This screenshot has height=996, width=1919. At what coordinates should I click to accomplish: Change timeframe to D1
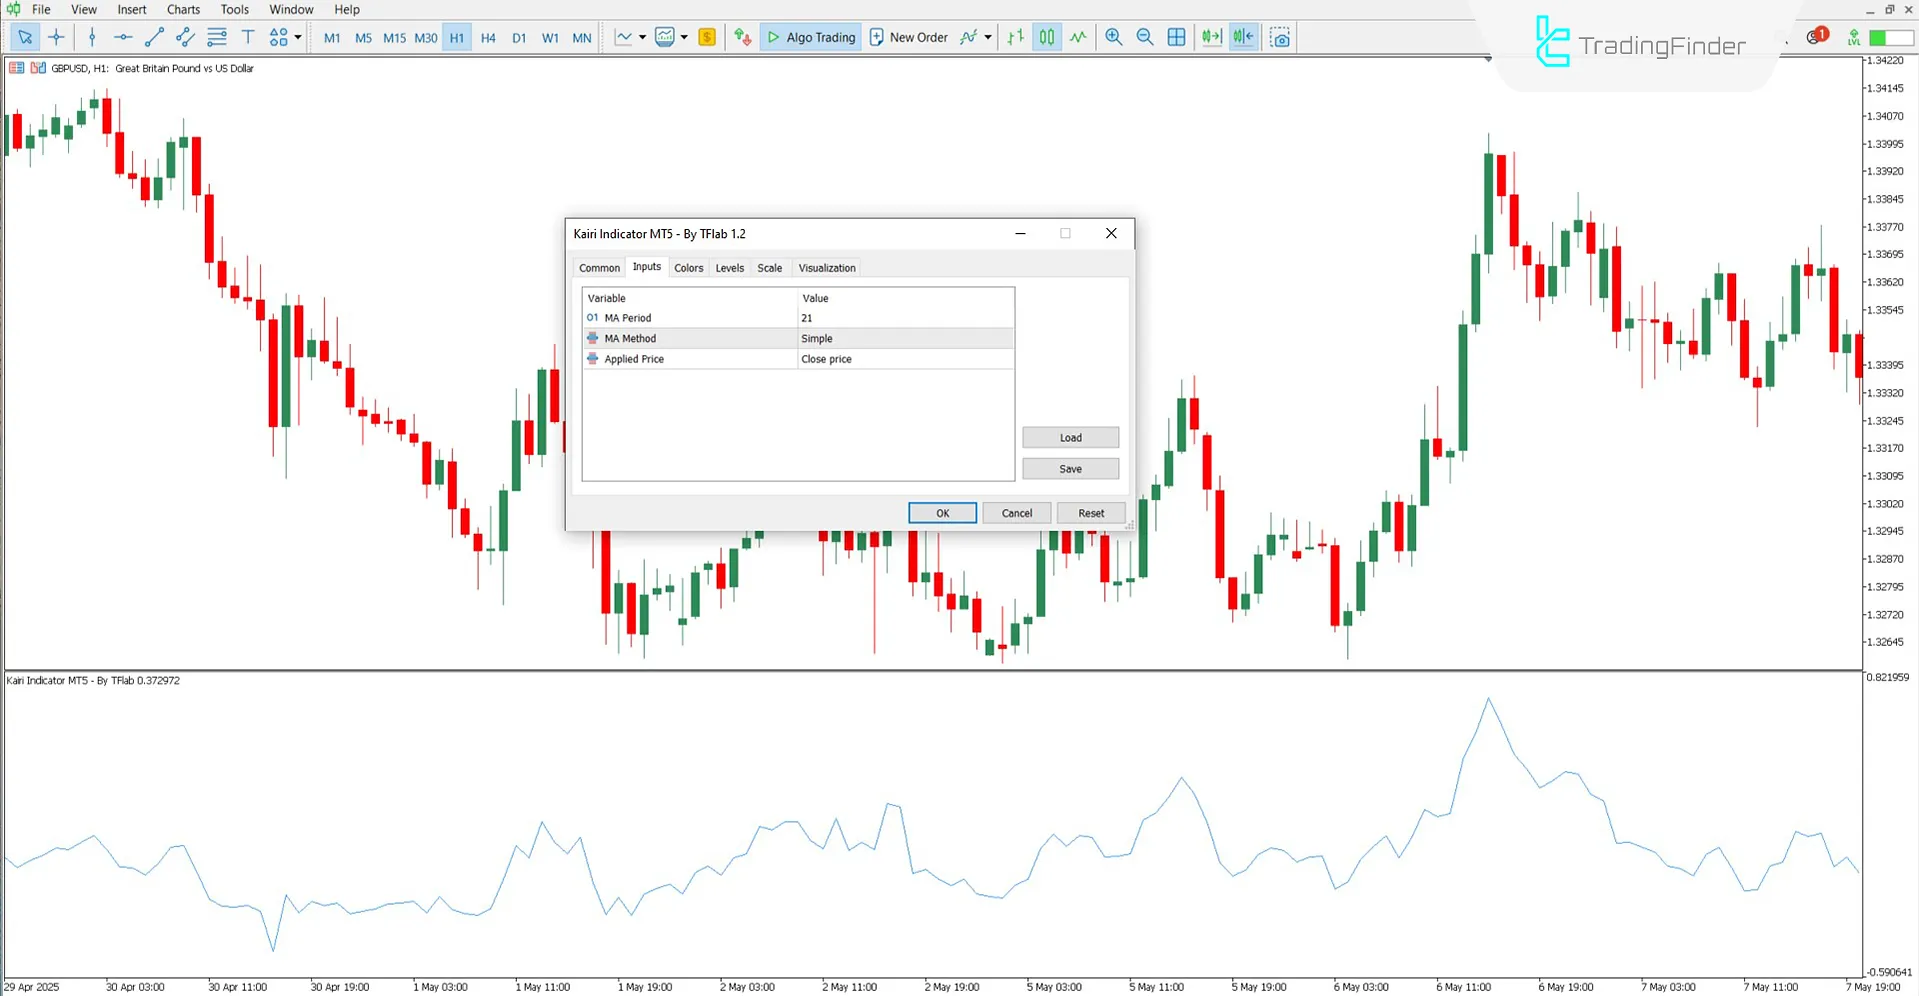[519, 37]
